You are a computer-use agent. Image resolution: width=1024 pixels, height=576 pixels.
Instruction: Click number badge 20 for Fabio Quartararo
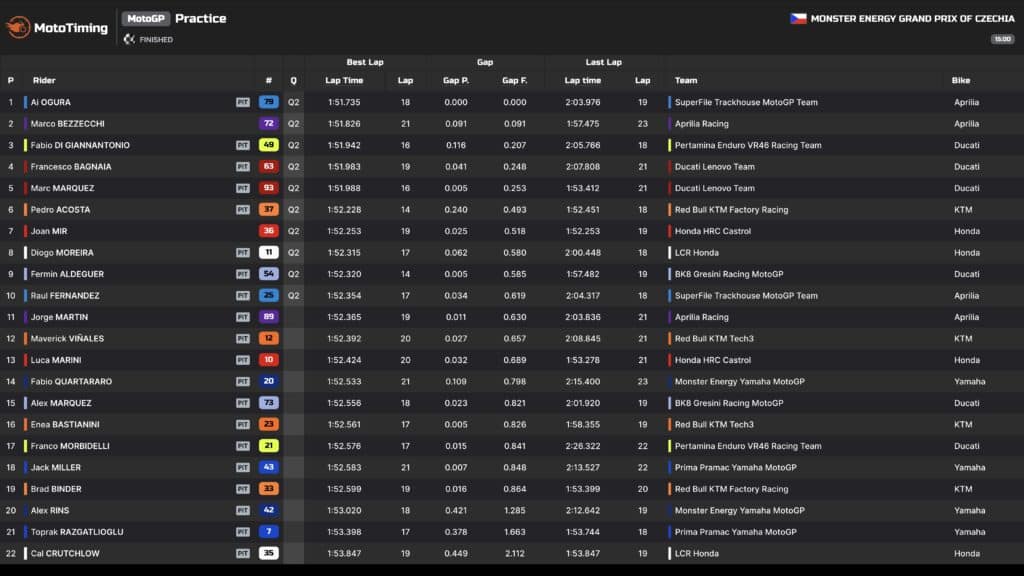268,381
